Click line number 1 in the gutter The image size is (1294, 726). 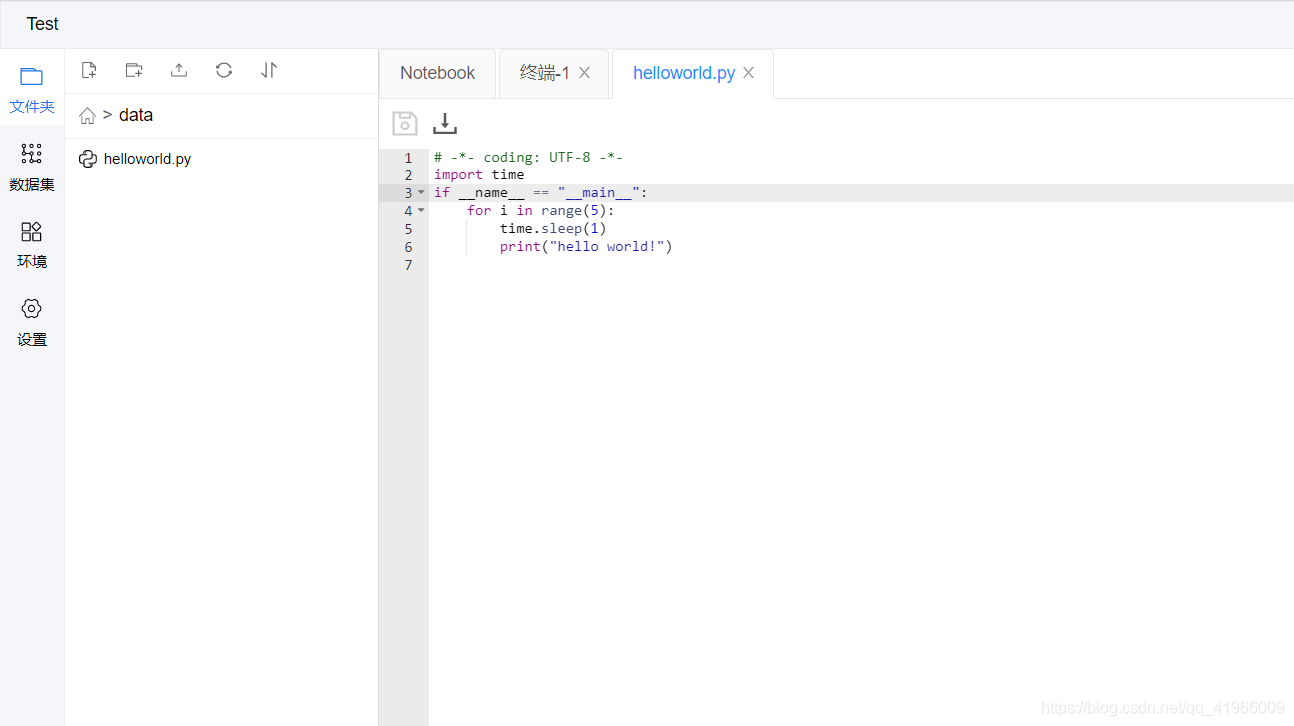click(x=408, y=157)
